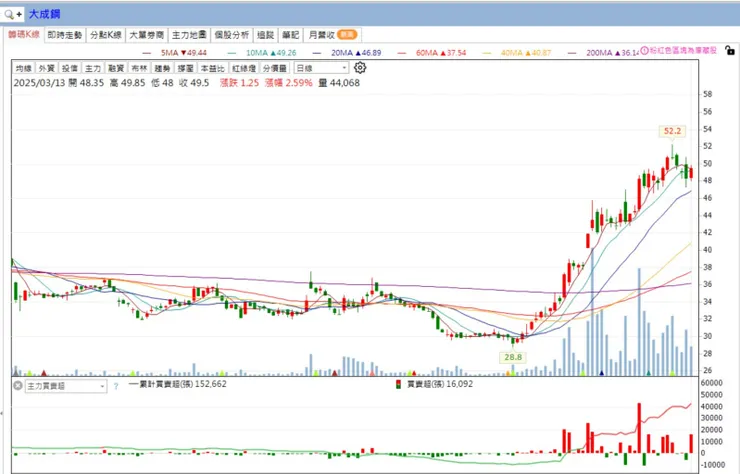This screenshot has height=474, width=740.
Task: Toggle the 外資 overlay button
Action: pyautogui.click(x=47, y=68)
